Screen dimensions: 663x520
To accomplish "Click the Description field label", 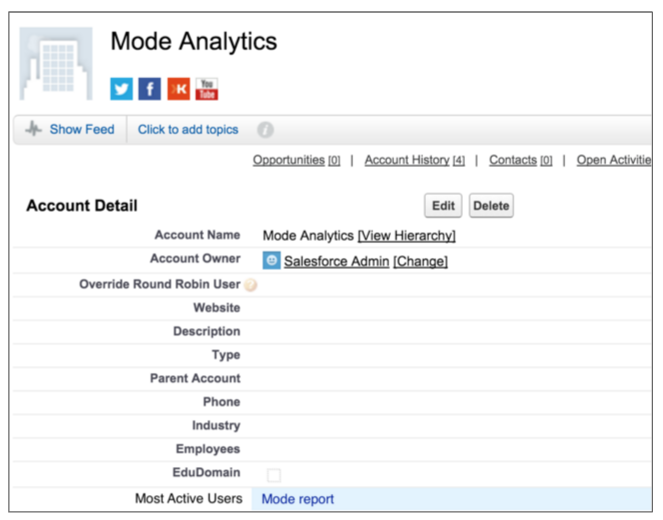I will click(207, 331).
